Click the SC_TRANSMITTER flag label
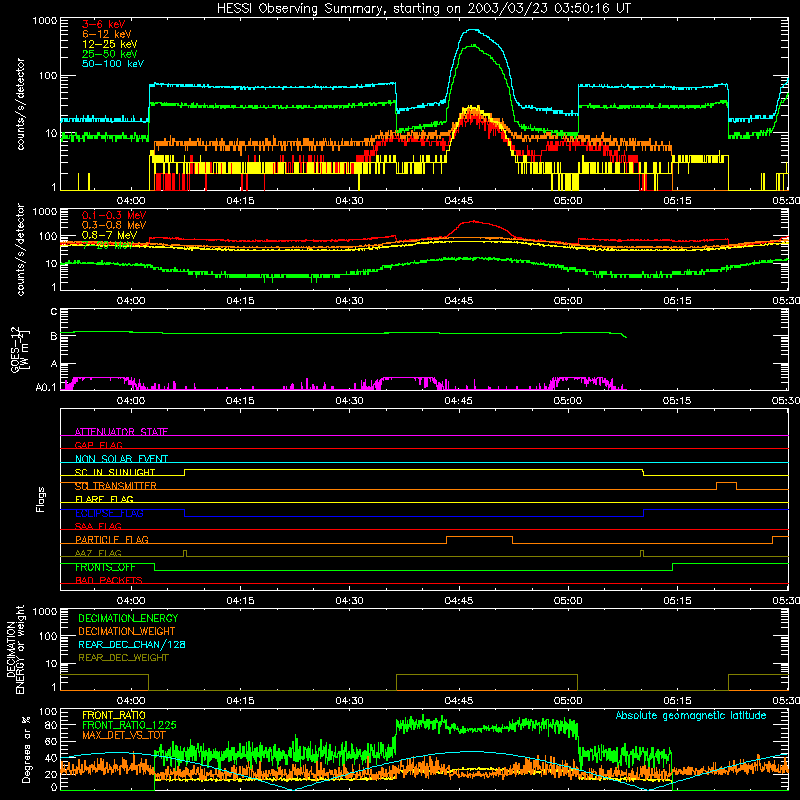This screenshot has height=800, width=800. click(116, 486)
